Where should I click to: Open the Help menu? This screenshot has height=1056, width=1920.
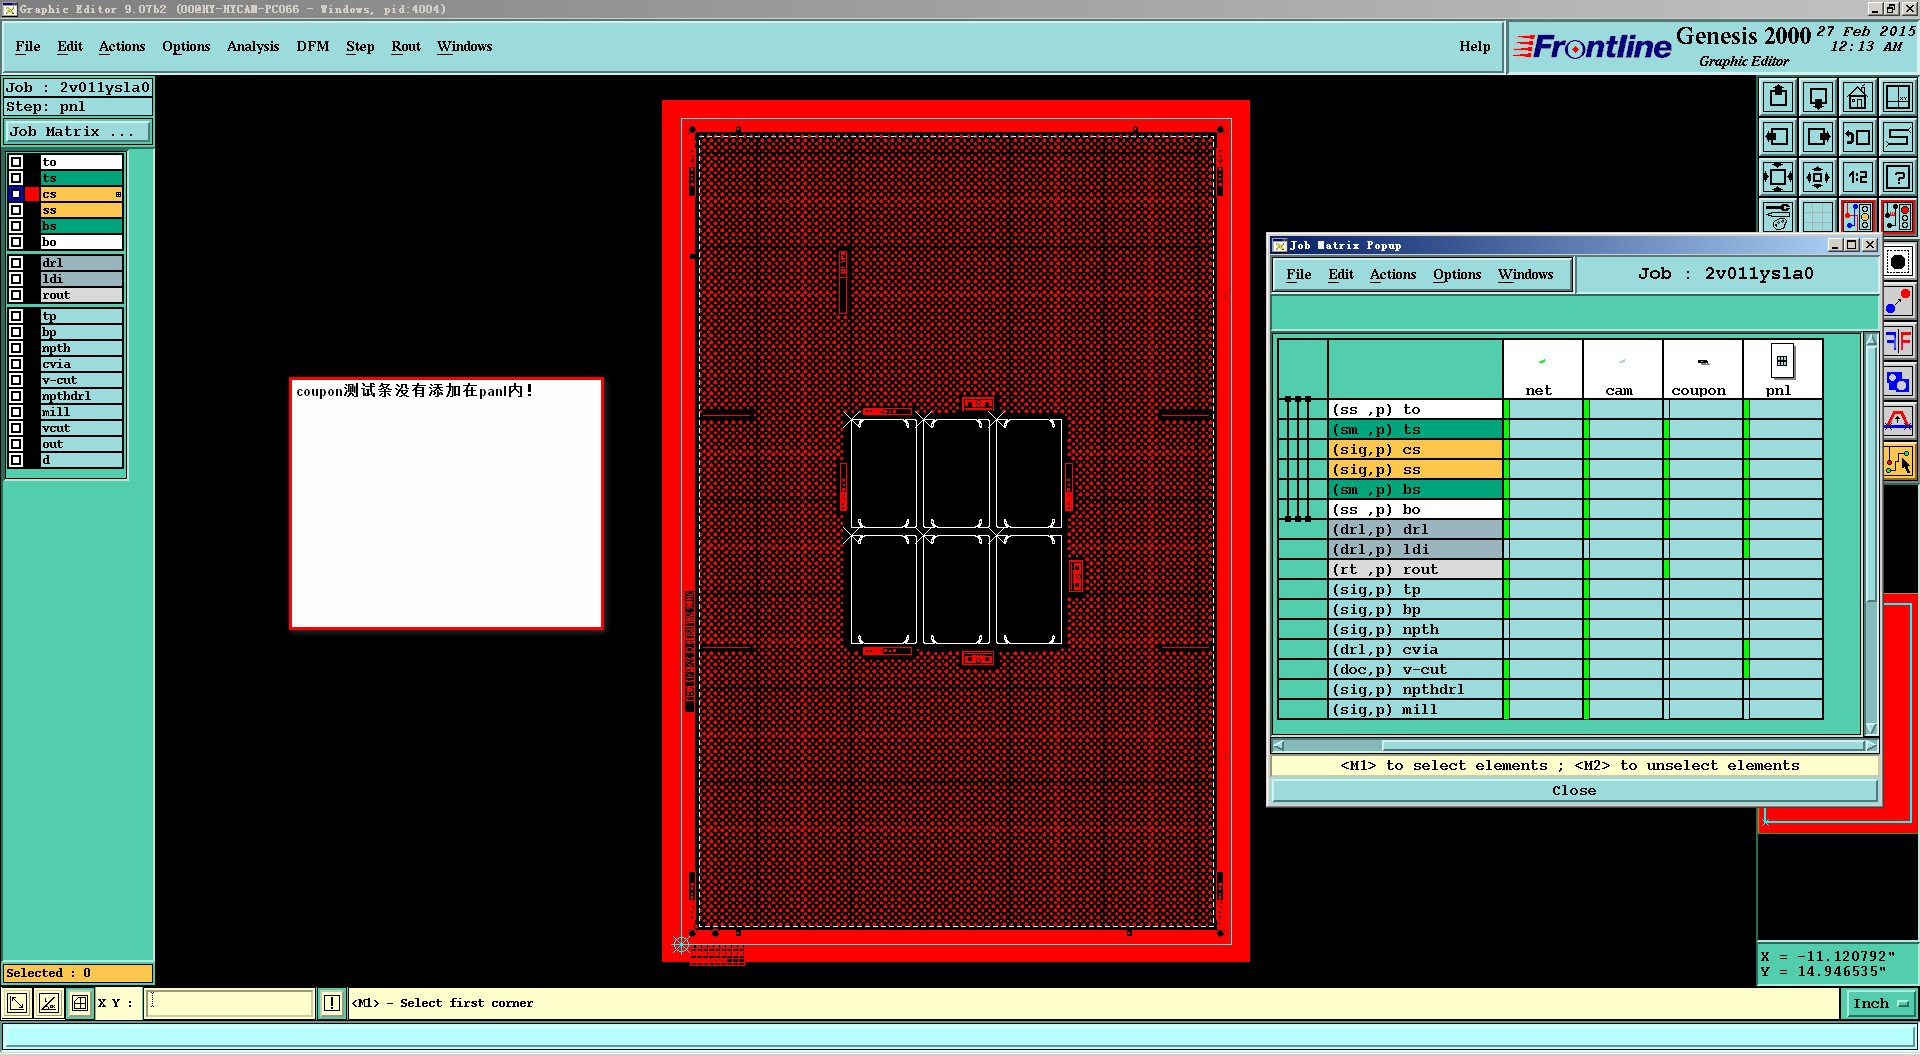(x=1474, y=47)
